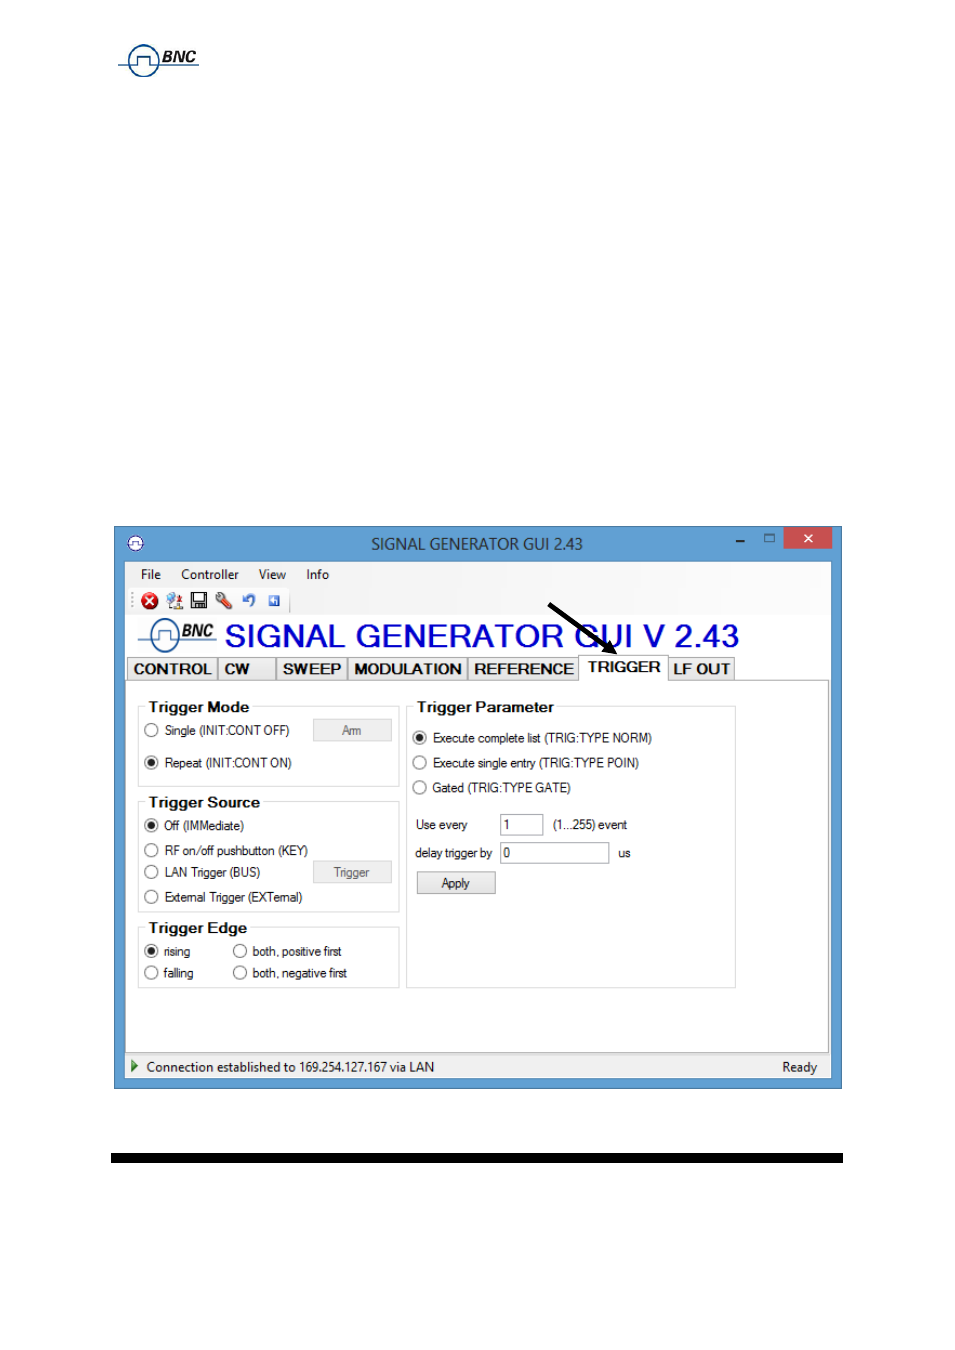Click the 'Ready' status text

tap(799, 1067)
